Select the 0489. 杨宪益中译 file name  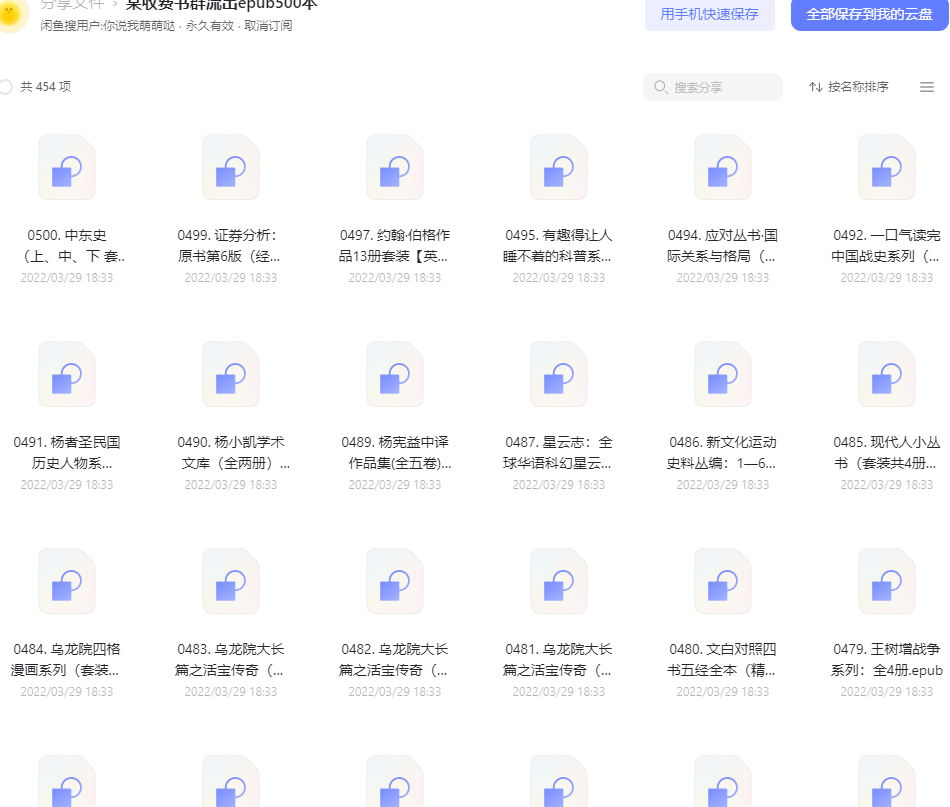pyautogui.click(x=396, y=453)
